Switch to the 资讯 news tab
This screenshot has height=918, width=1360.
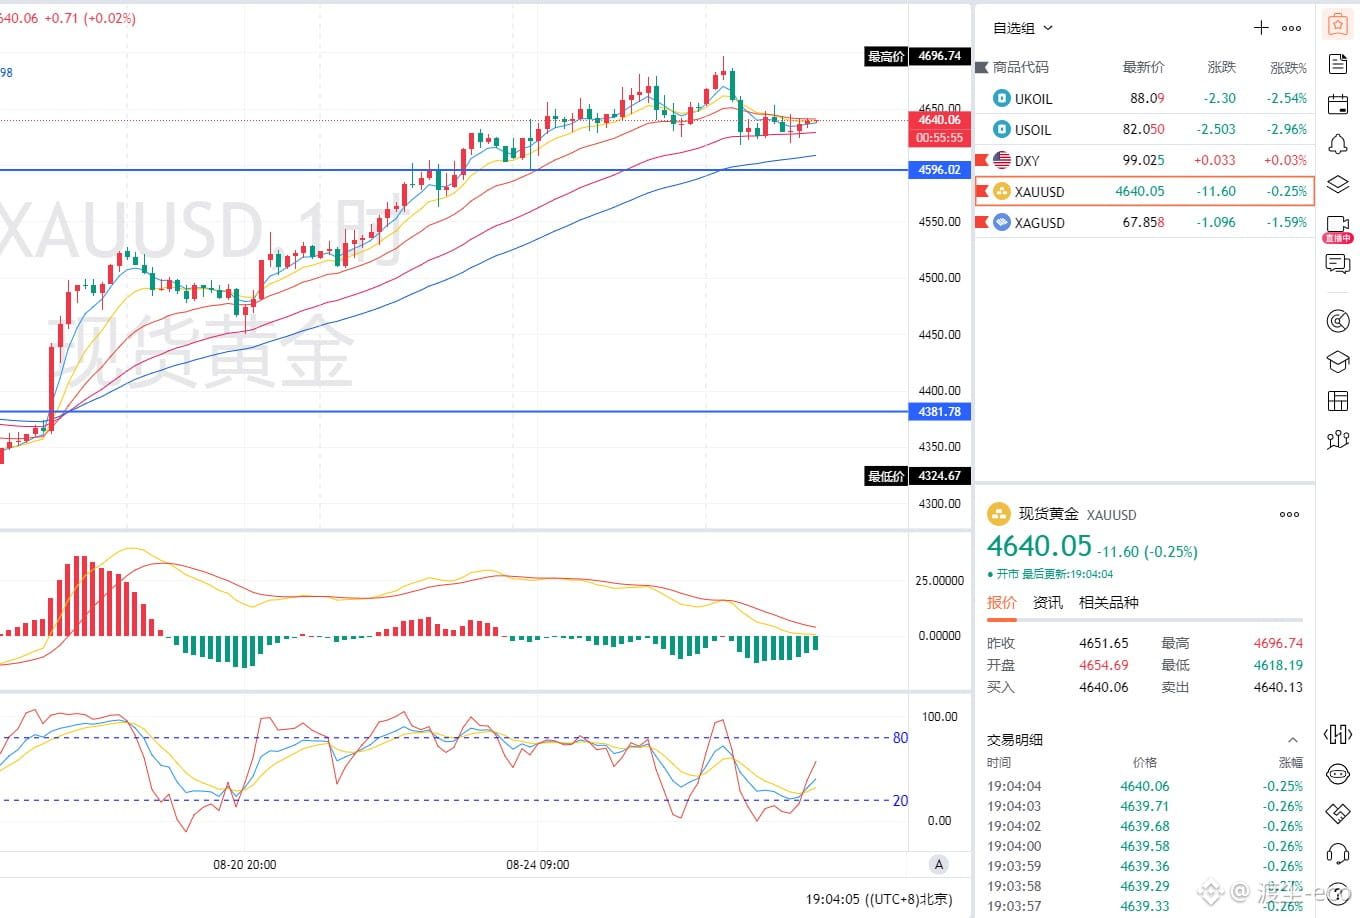tap(1047, 602)
